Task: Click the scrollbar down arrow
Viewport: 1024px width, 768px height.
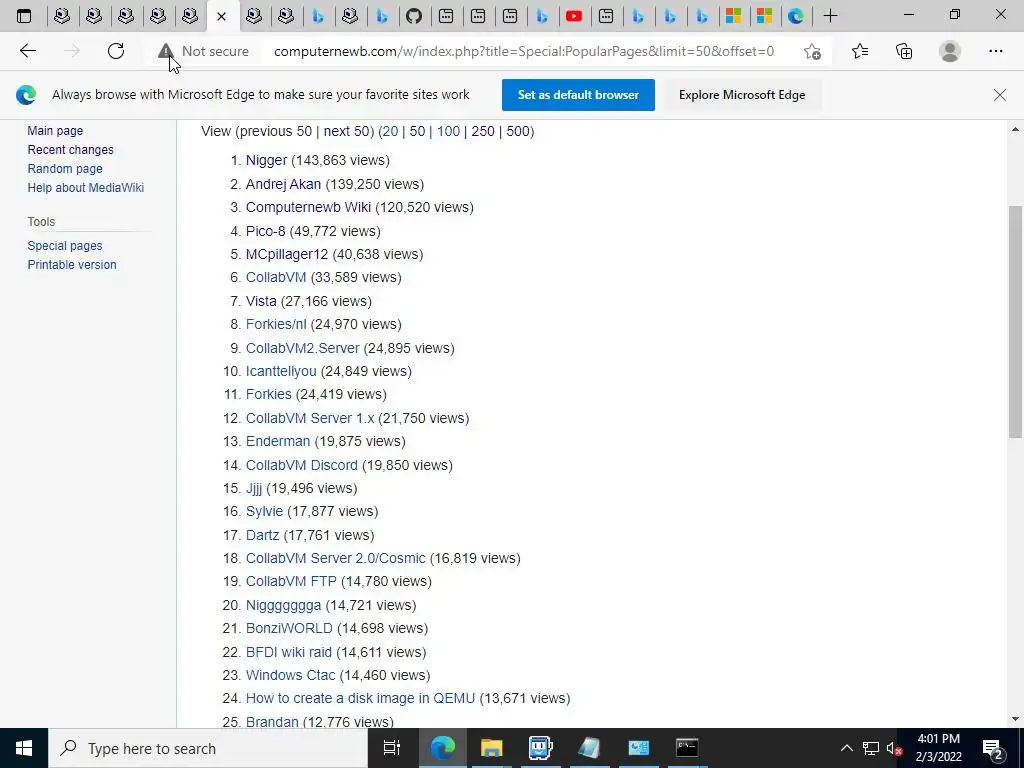Action: click(x=1015, y=719)
